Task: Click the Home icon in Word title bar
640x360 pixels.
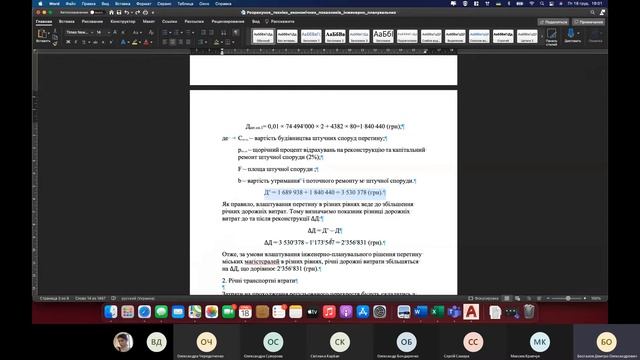Action: pos(111,13)
